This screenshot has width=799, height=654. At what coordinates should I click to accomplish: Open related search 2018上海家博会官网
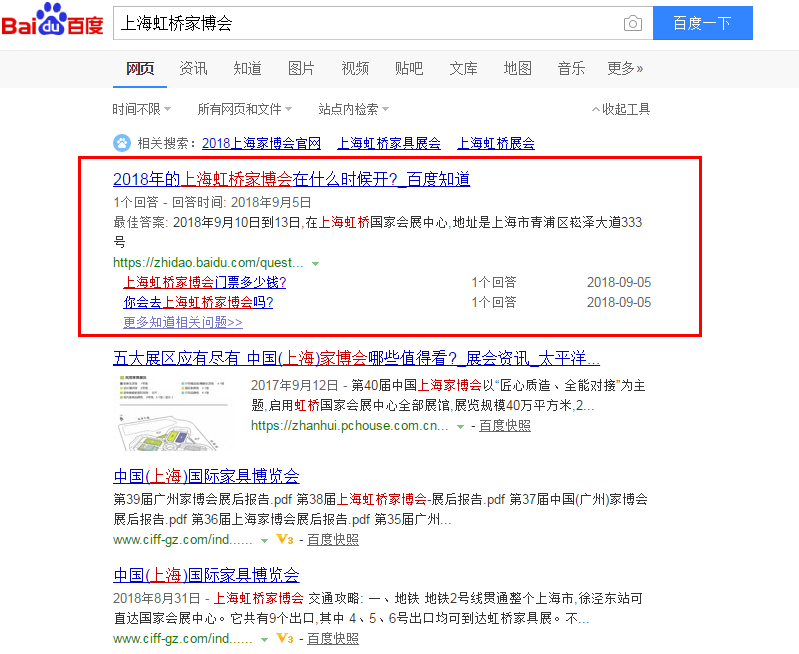[261, 143]
